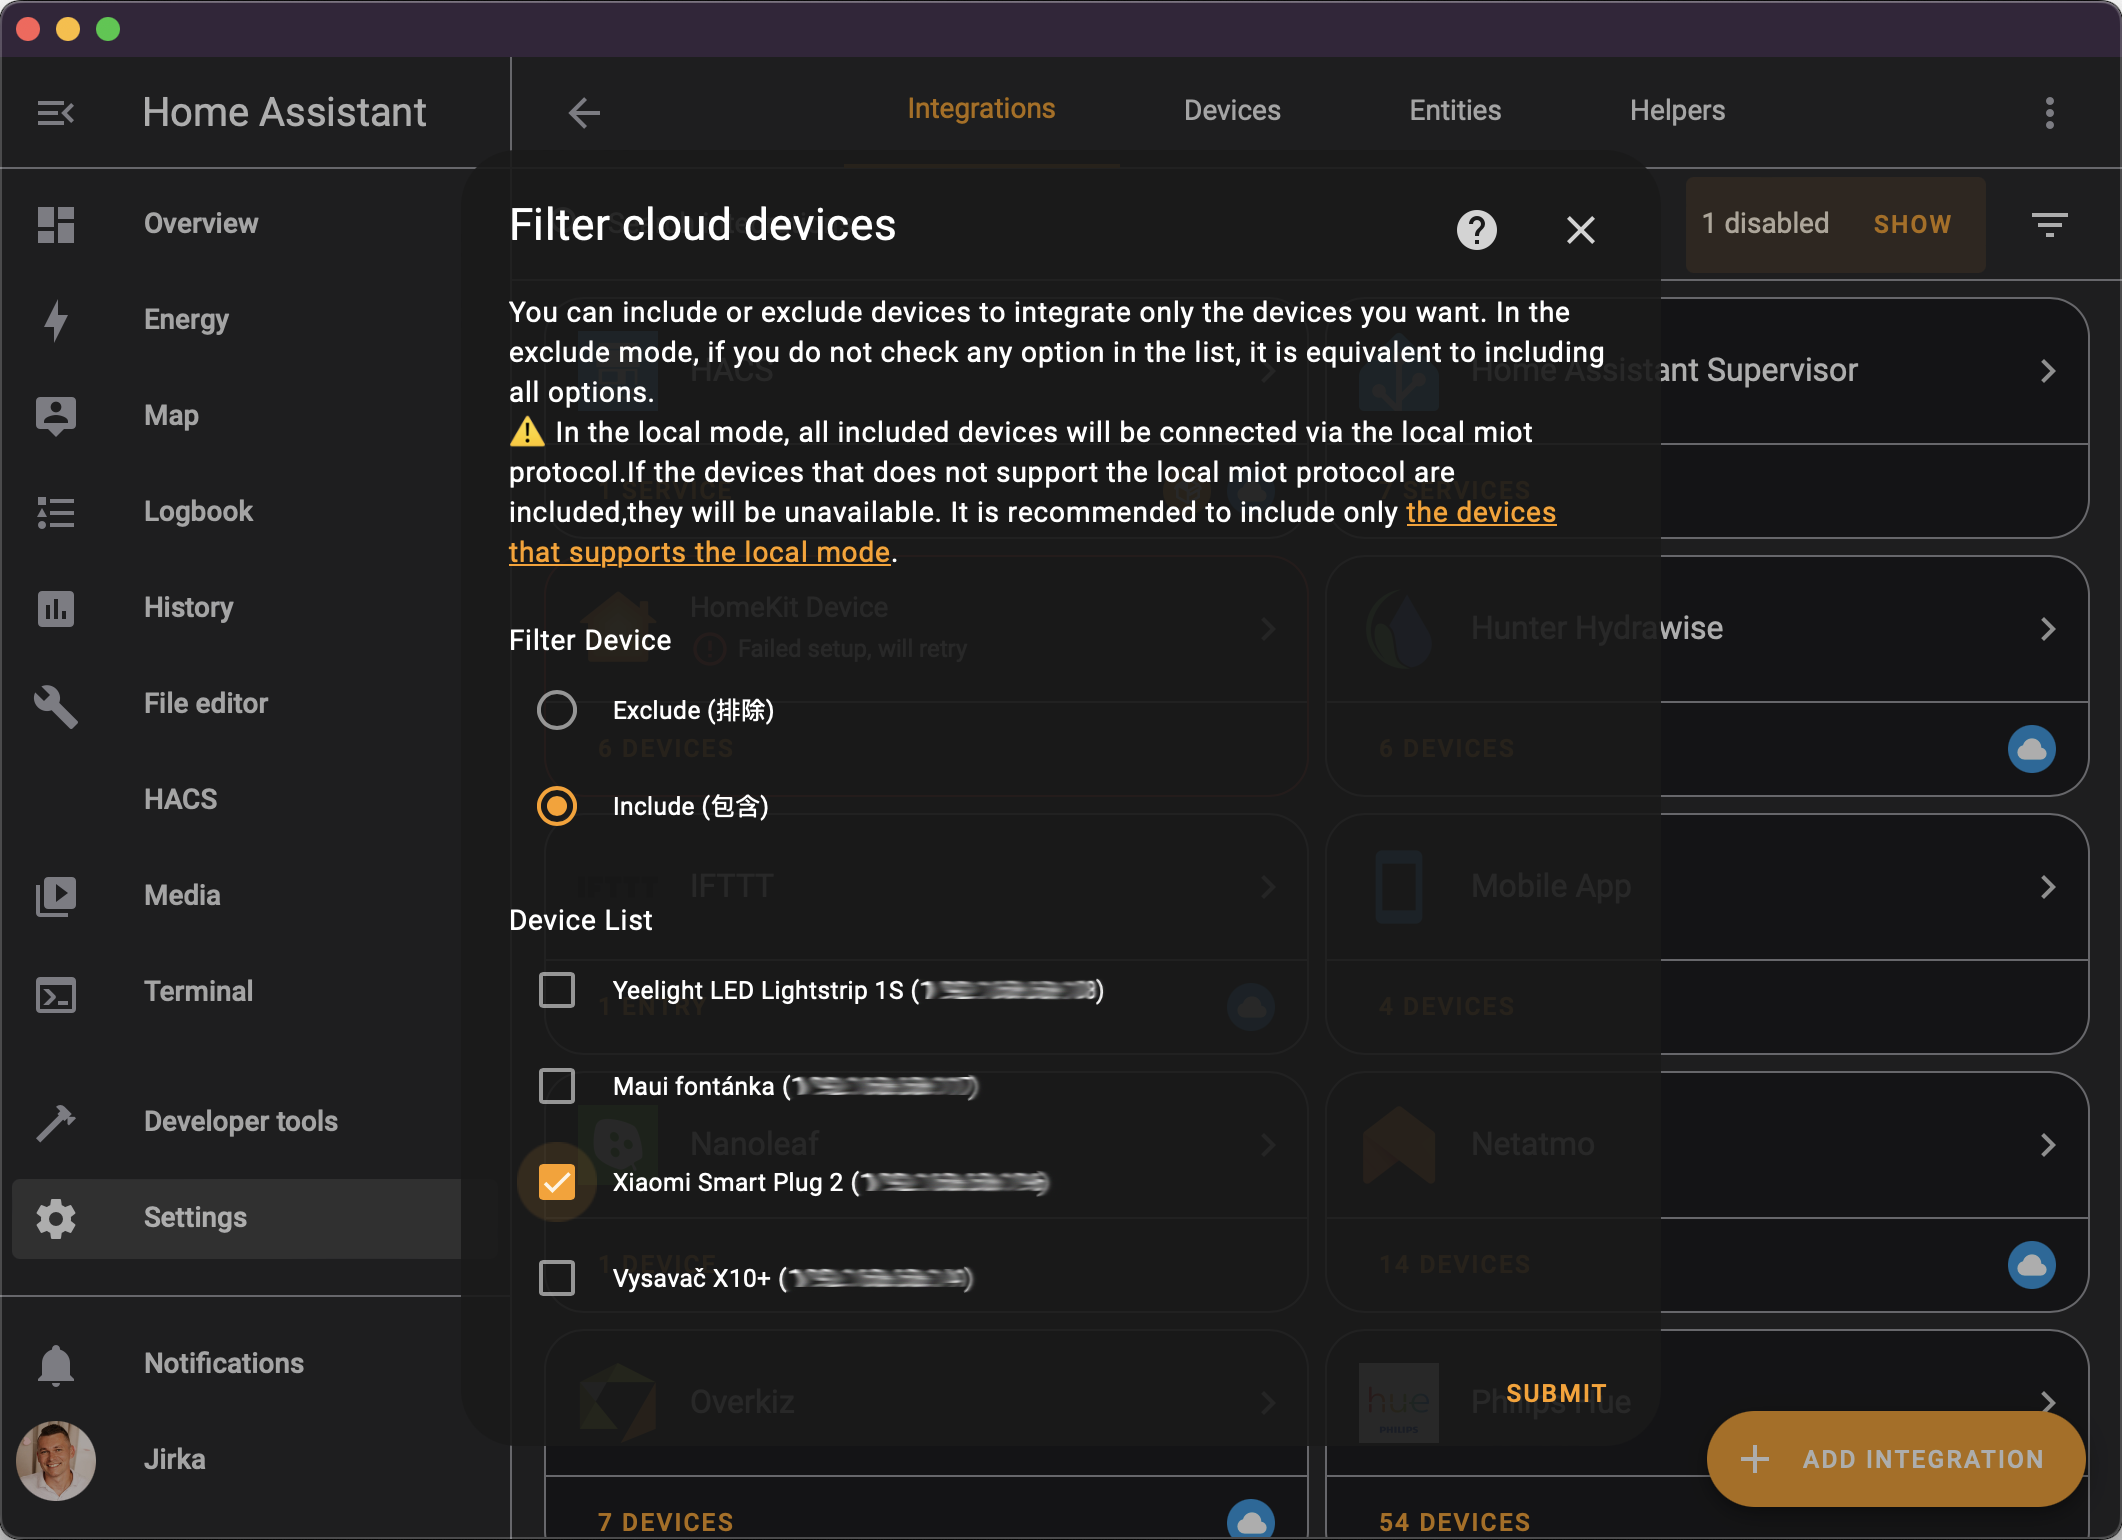Image resolution: width=2122 pixels, height=1540 pixels.
Task: Open the 7 DEVICES link
Action: tap(665, 1522)
